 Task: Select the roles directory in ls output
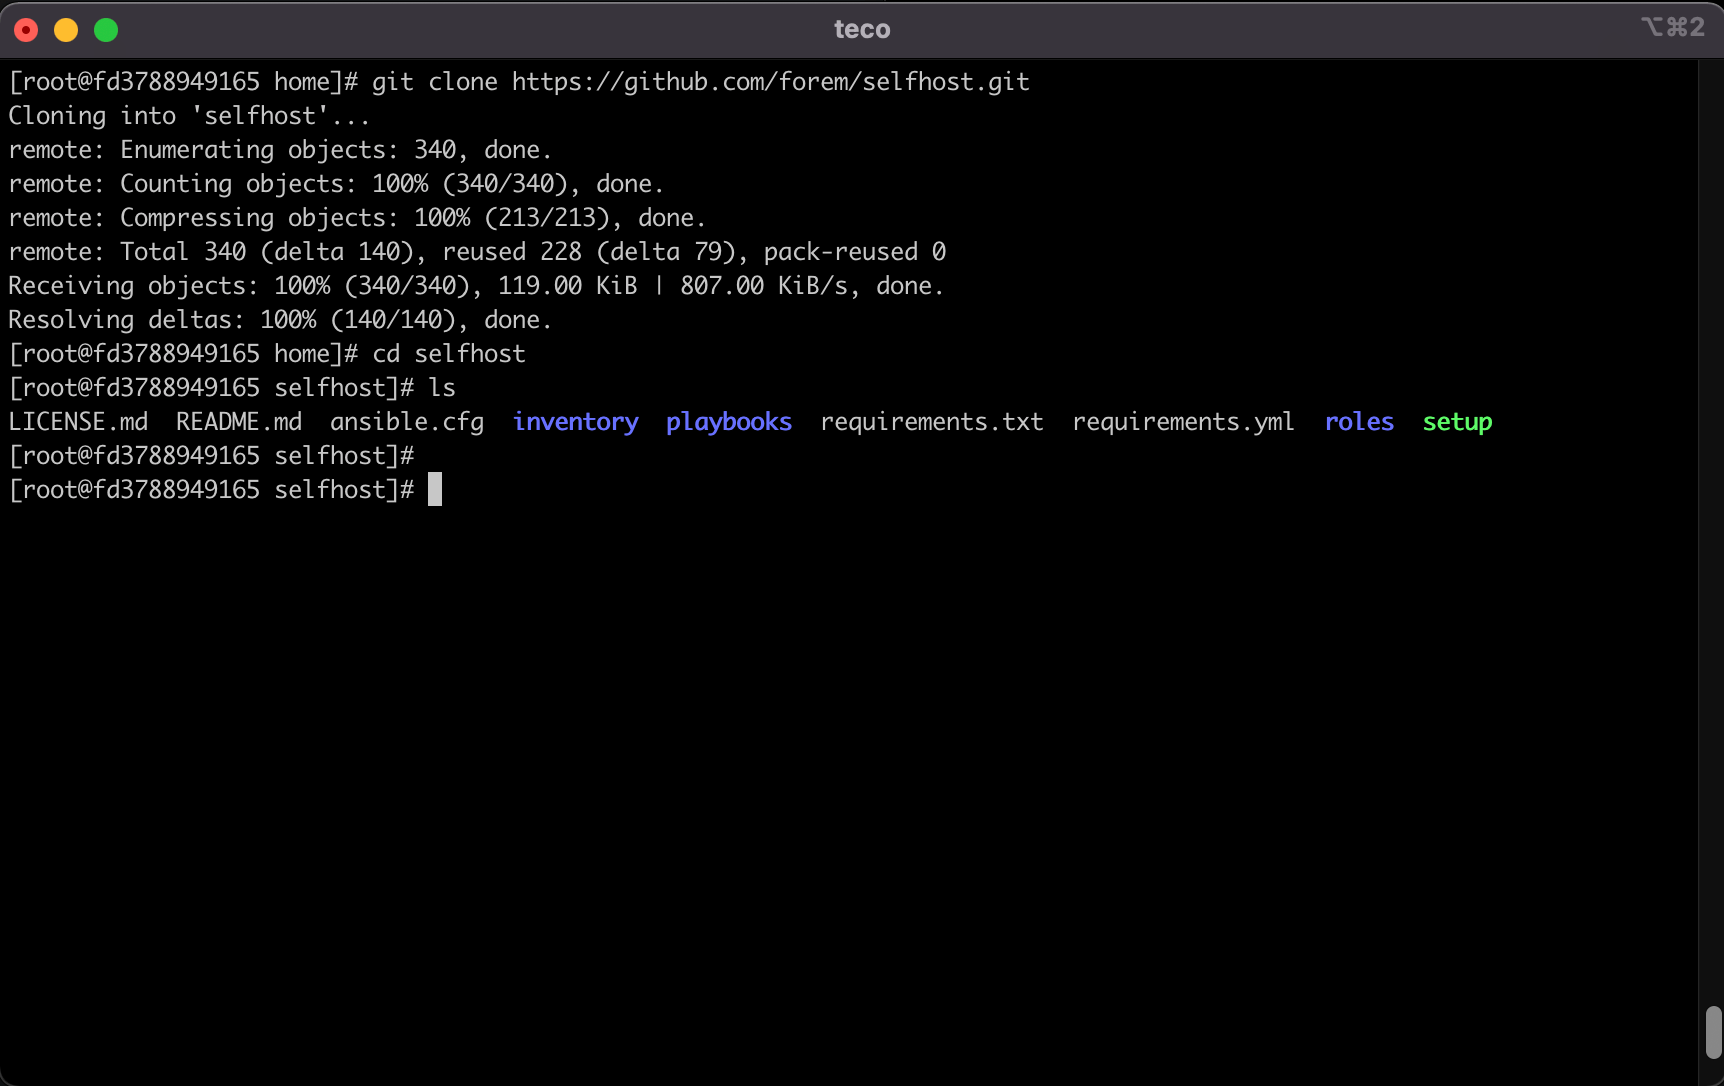click(x=1359, y=421)
